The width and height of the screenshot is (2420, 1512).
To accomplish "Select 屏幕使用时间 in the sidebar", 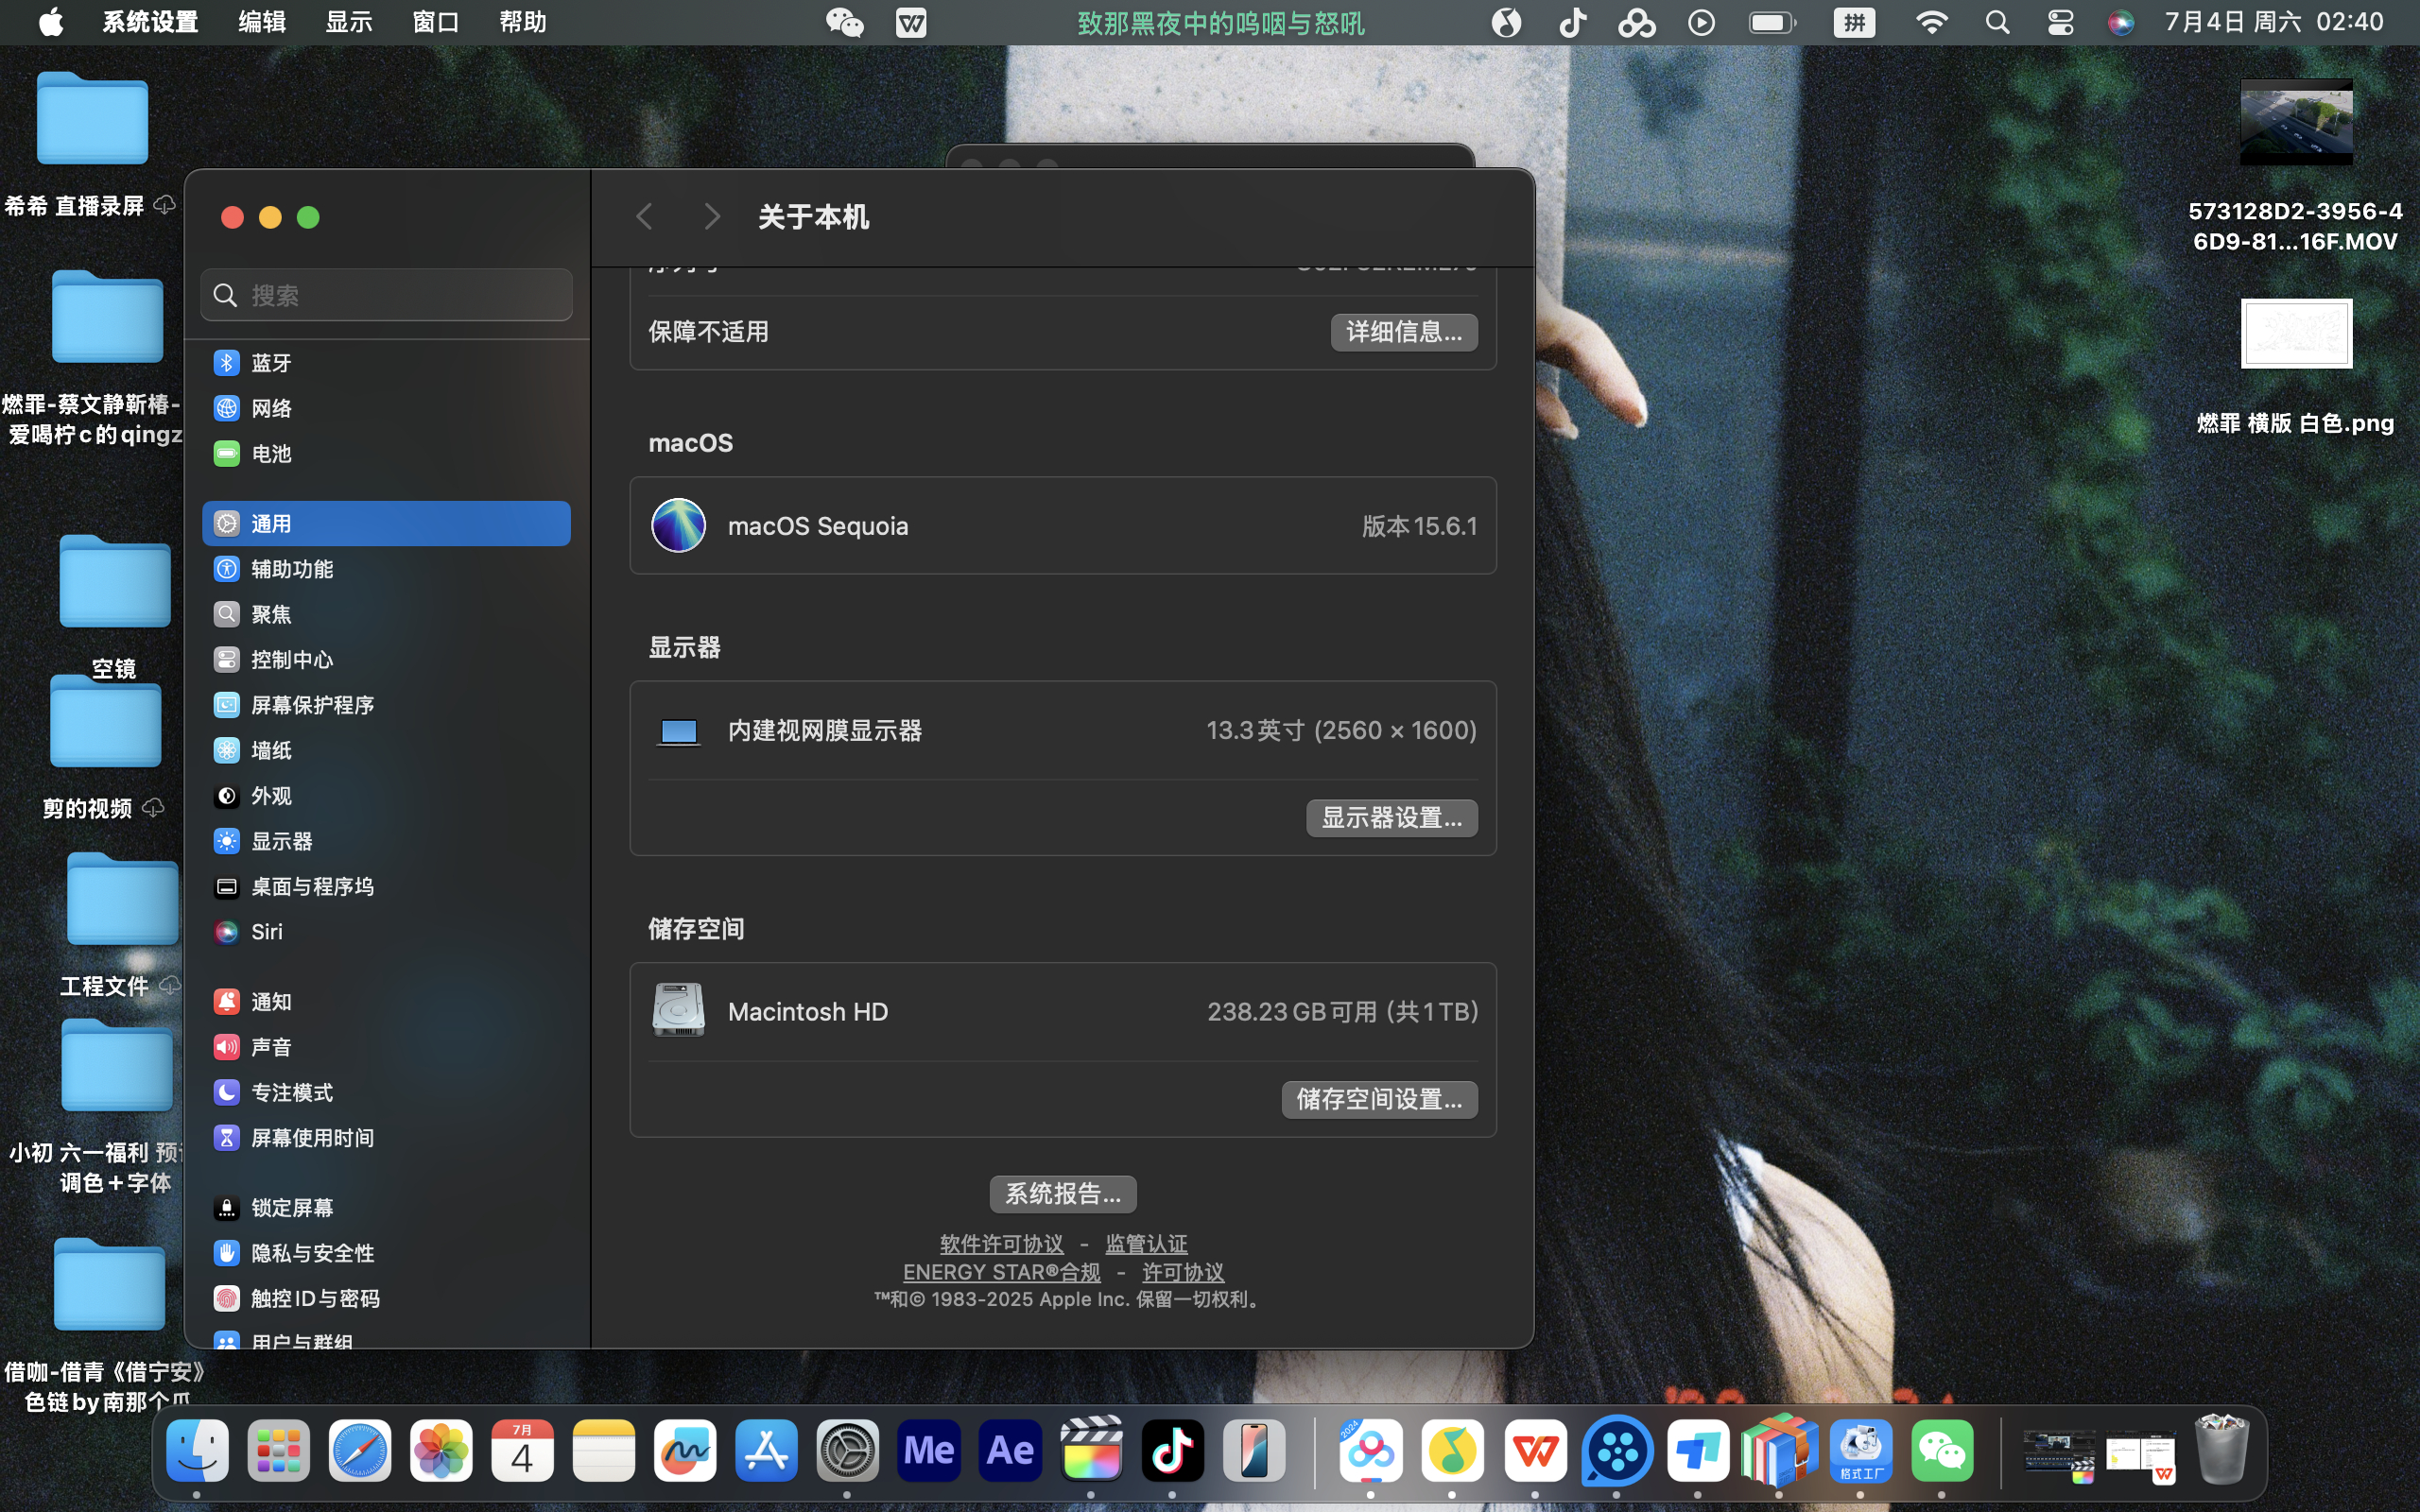I will pos(386,1138).
